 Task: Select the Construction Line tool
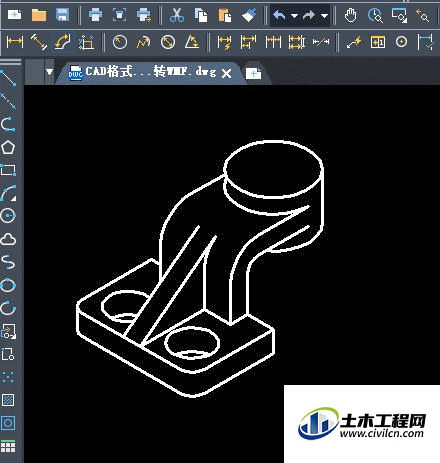8,101
